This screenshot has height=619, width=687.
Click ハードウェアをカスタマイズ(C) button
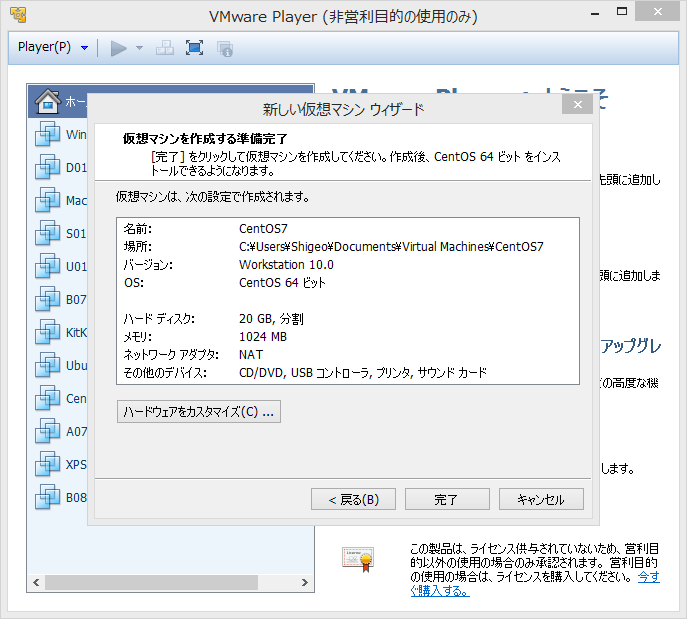[x=198, y=412]
